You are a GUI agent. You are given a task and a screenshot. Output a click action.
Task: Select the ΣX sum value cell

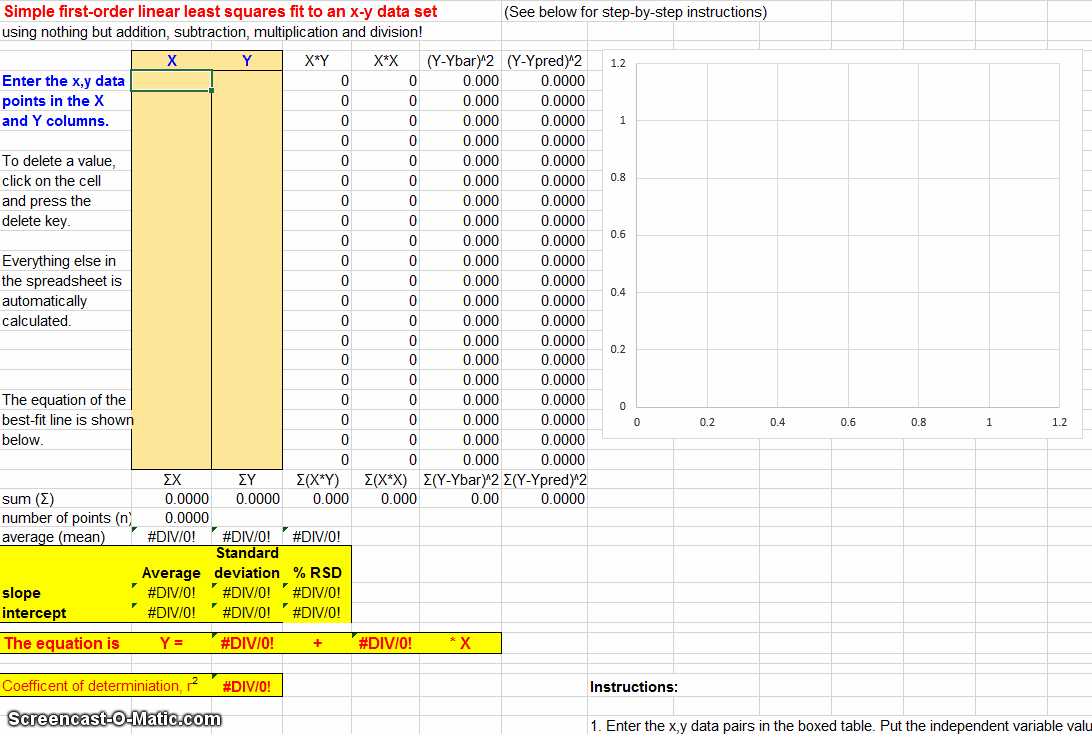pyautogui.click(x=171, y=499)
